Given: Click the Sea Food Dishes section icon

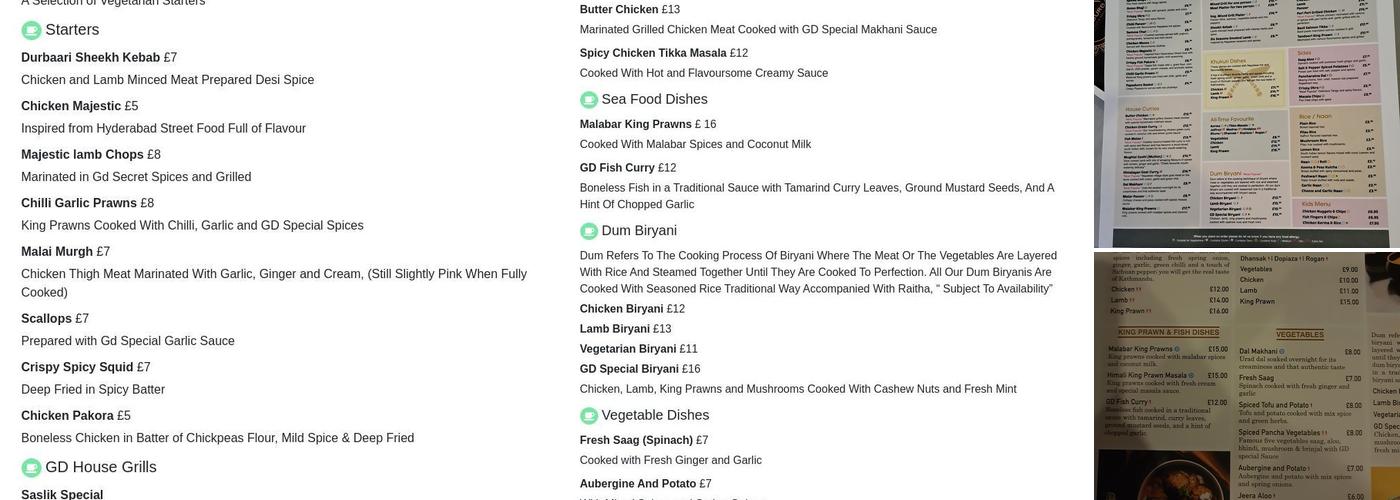Looking at the screenshot, I should click(x=589, y=100).
